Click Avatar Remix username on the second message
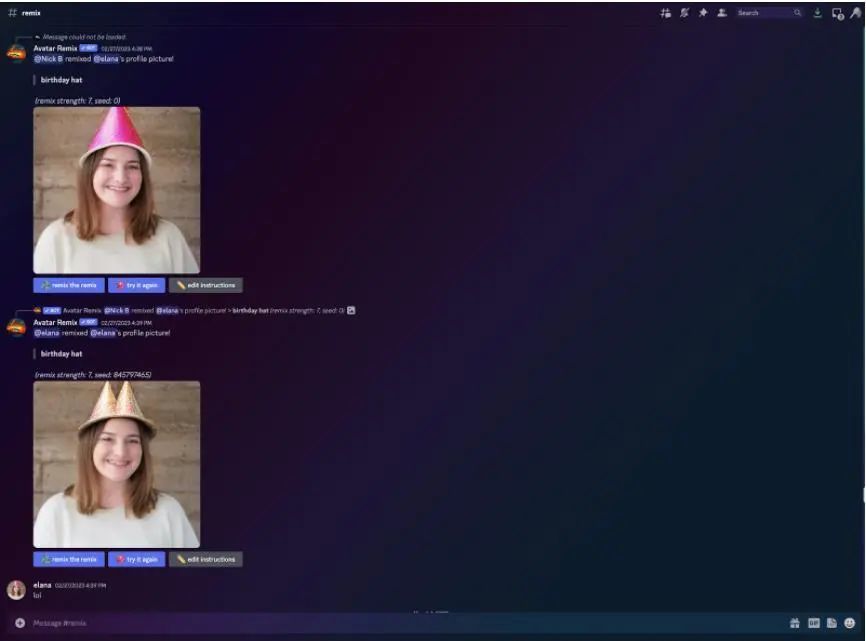Viewport: 866px width, 641px height. (x=55, y=322)
